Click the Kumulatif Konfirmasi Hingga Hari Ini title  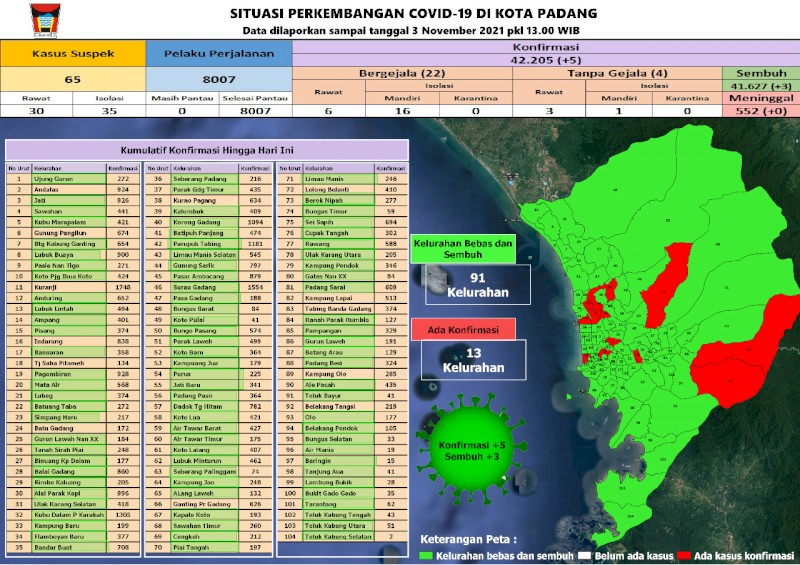pos(207,151)
